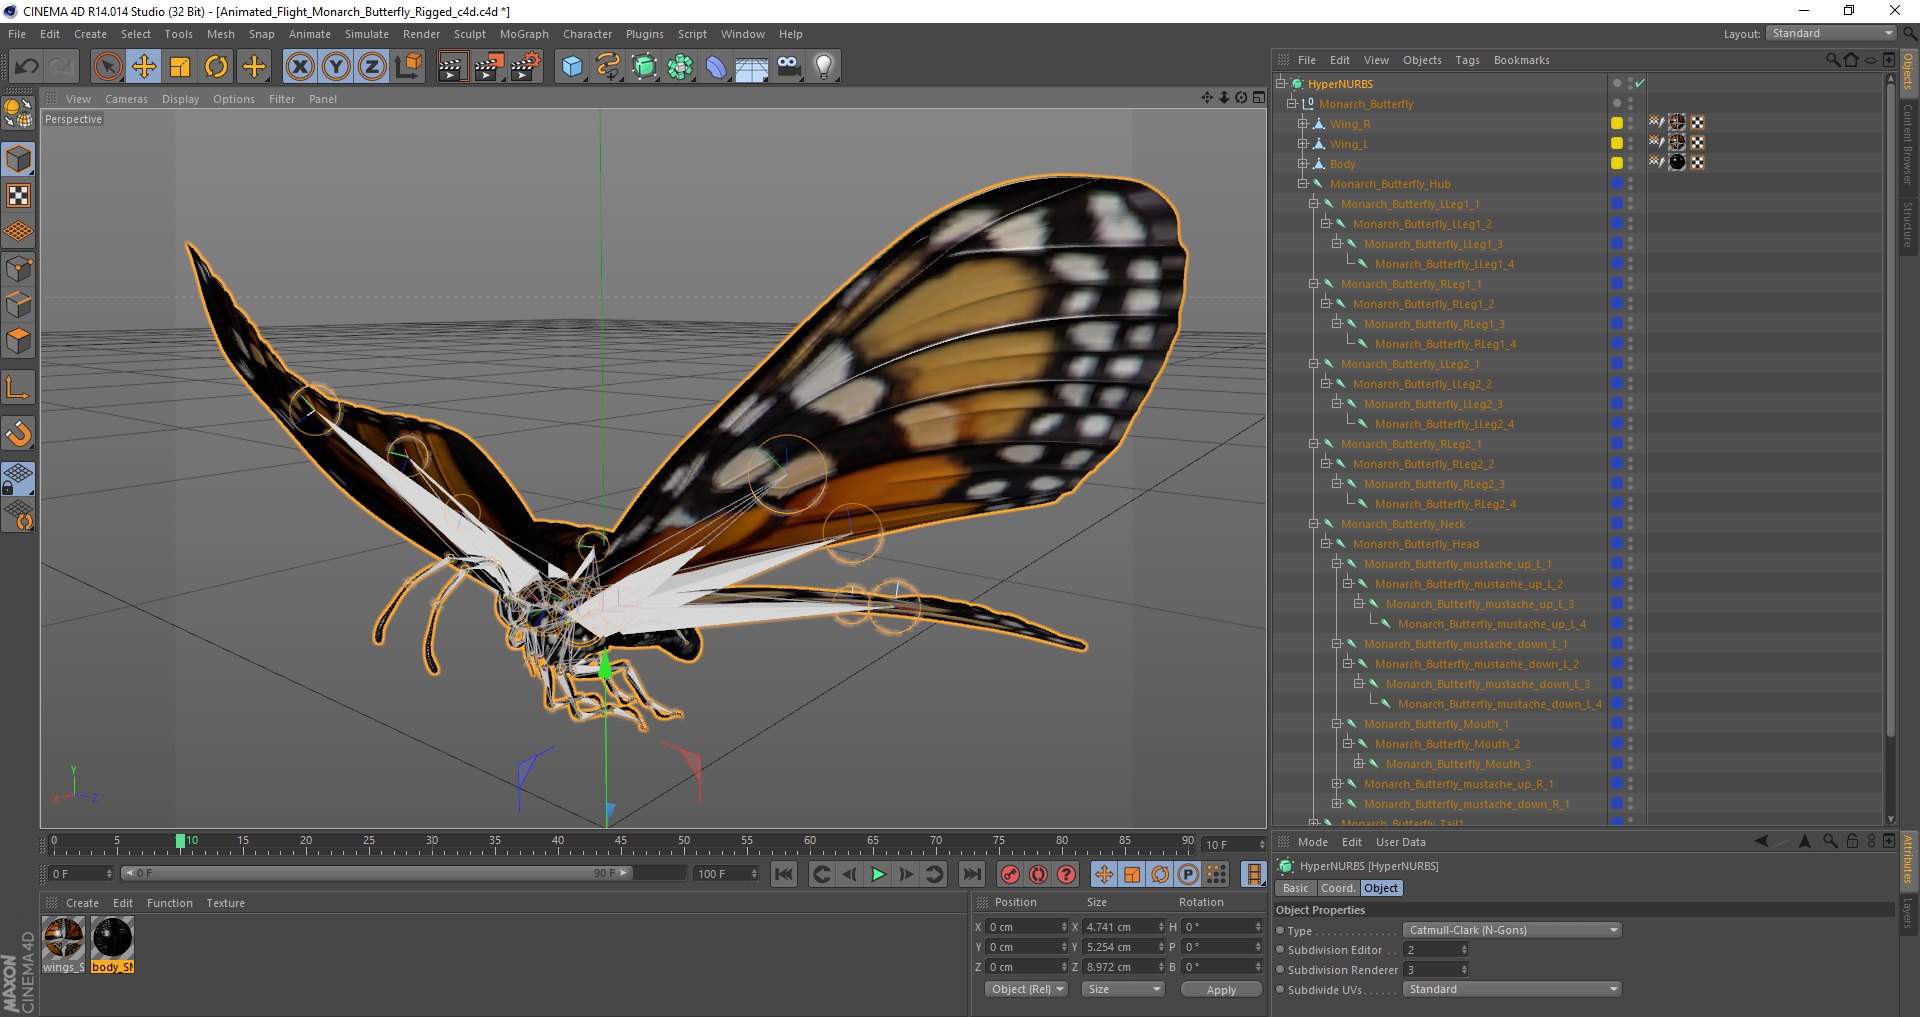
Task: Enable the snap magnet icon
Action: [19, 433]
